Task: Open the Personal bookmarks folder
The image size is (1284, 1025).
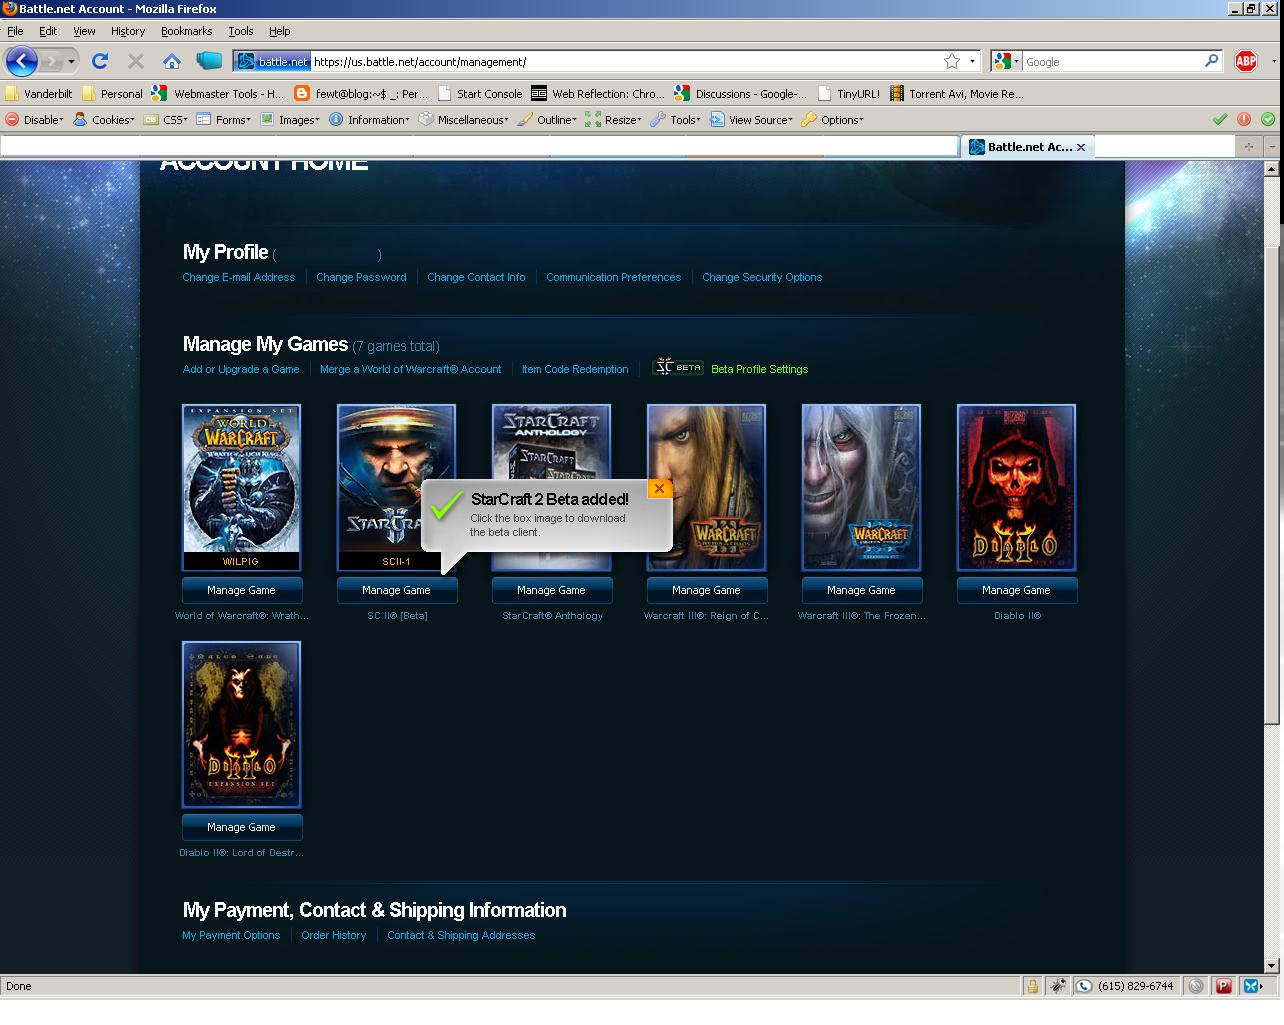Action: (x=112, y=94)
